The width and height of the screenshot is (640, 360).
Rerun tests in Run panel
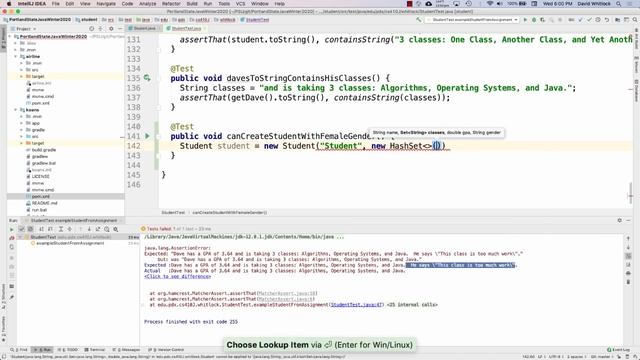(x=11, y=229)
